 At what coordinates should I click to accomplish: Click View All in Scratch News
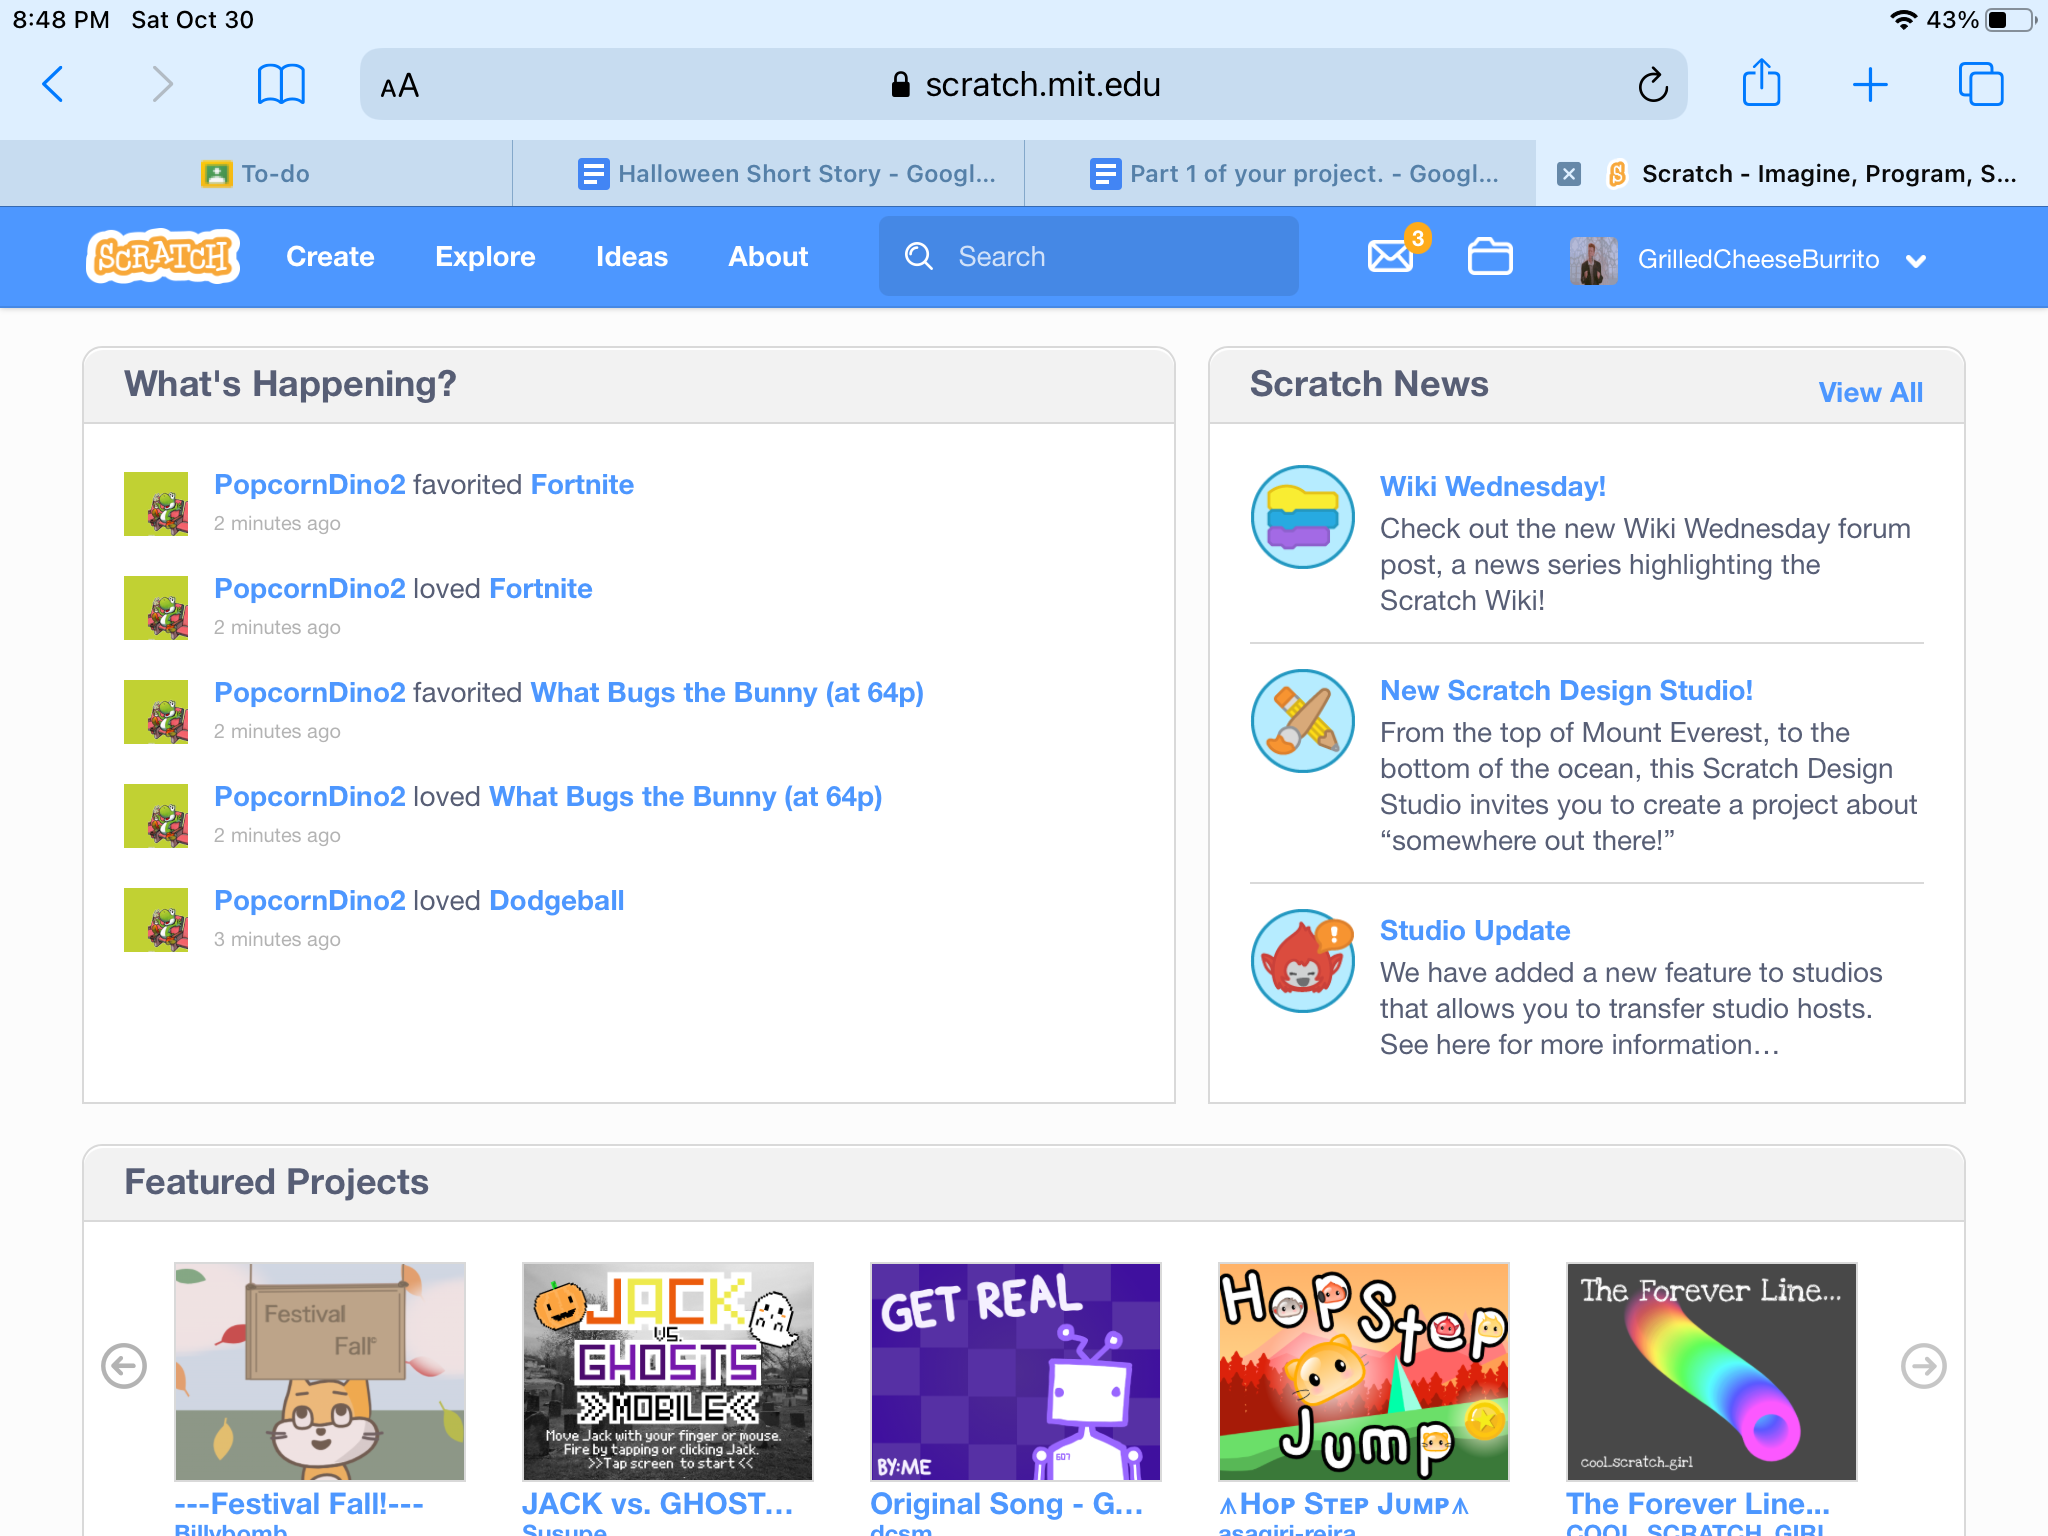1871,392
